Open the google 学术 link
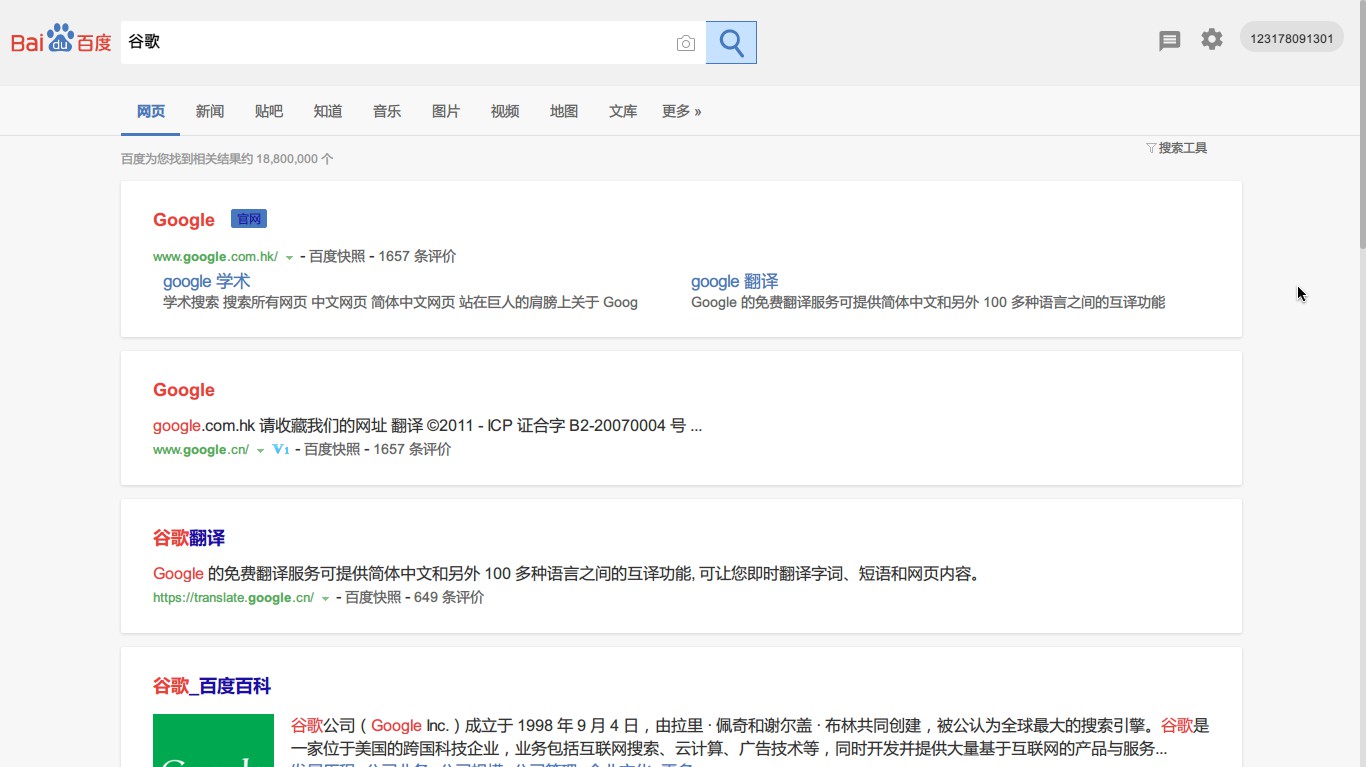The height and width of the screenshot is (767, 1366). tap(206, 281)
